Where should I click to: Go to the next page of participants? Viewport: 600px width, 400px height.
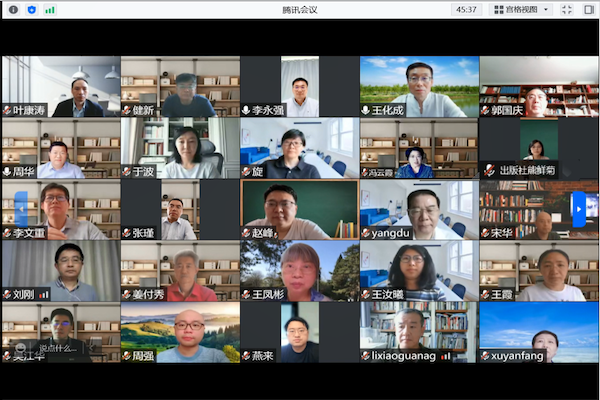tap(578, 209)
